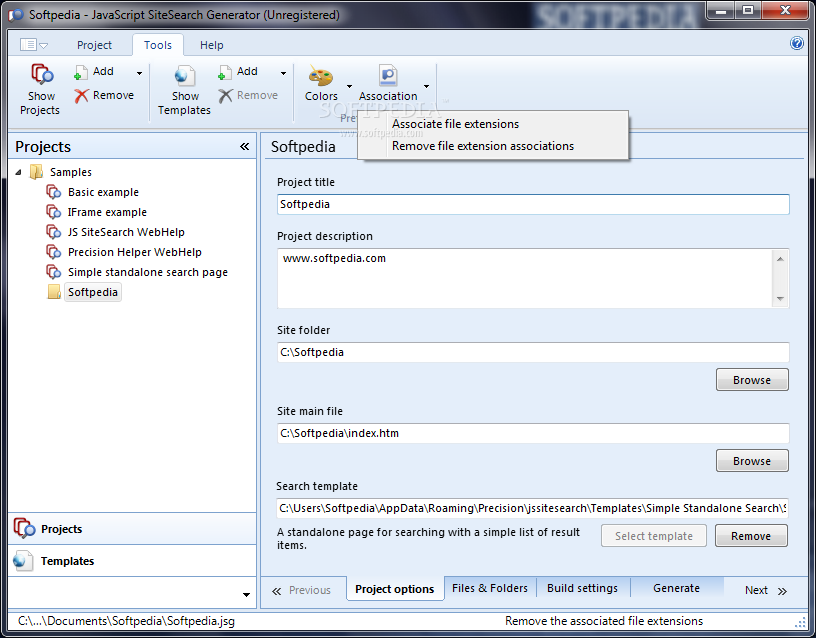Image resolution: width=816 pixels, height=638 pixels.
Task: Expand the project Add dropdown arrow
Action: click(139, 73)
